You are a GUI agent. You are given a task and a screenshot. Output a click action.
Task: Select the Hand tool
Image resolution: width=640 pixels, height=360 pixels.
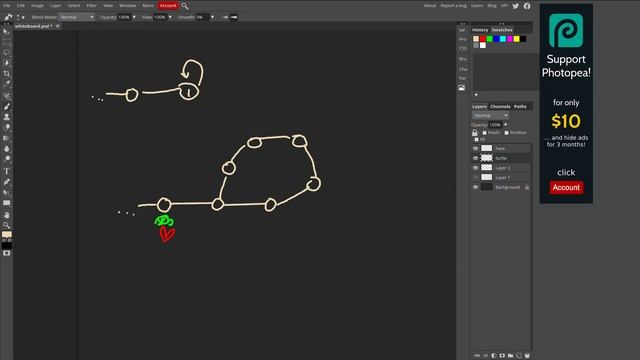[x=7, y=215]
